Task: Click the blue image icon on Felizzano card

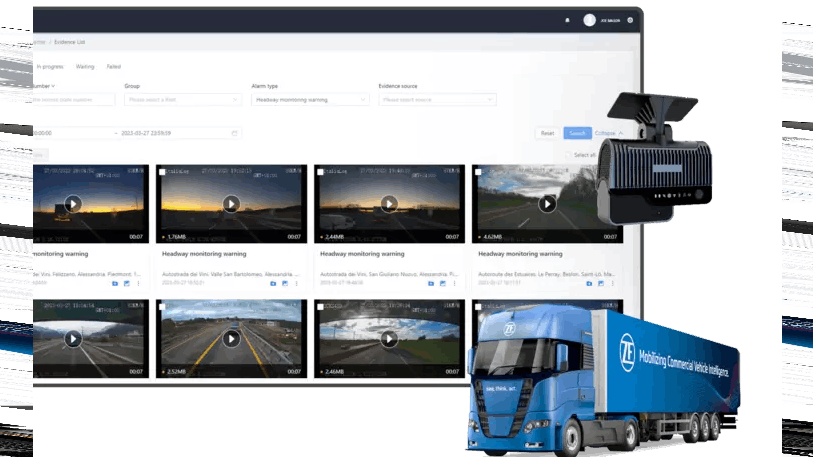Action: pos(127,284)
